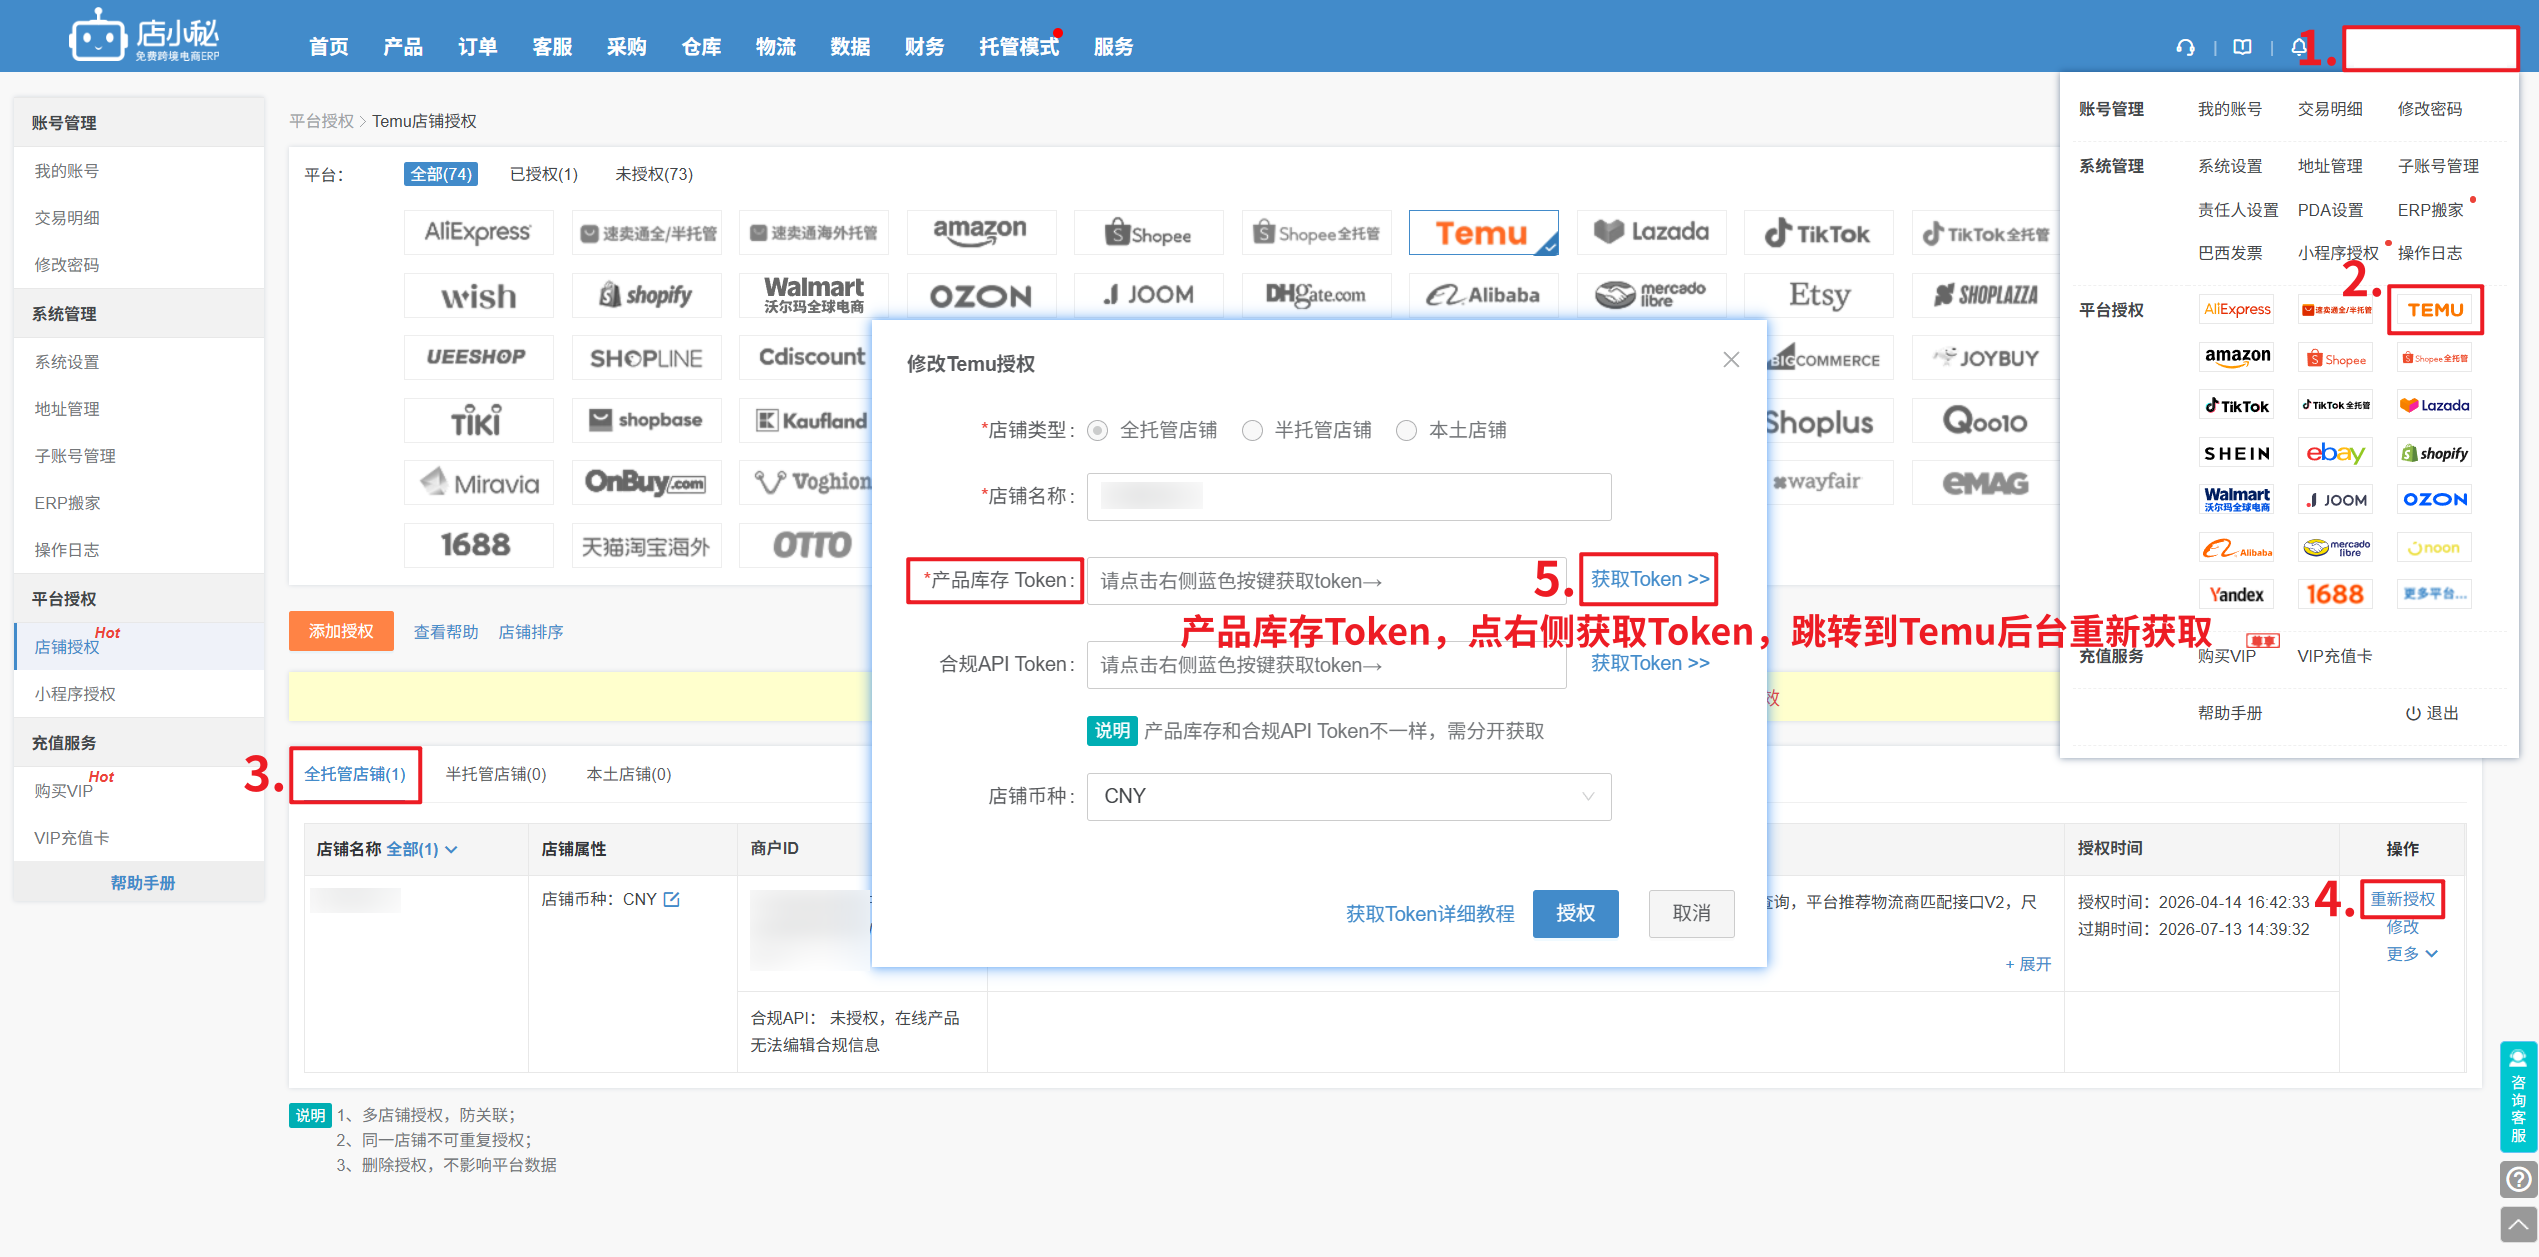2539x1257 pixels.
Task: Open the 订单 orders menu
Action: click(x=477, y=47)
